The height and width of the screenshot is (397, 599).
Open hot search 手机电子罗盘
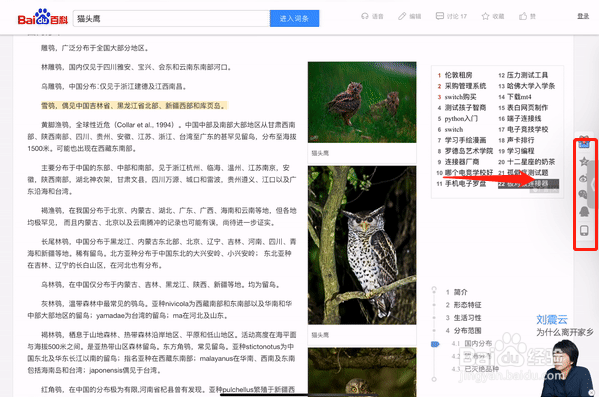[465, 184]
